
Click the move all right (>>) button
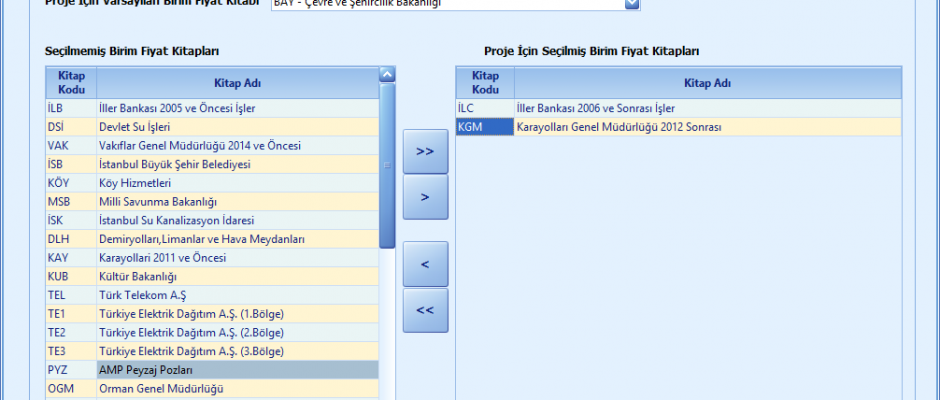tap(425, 151)
